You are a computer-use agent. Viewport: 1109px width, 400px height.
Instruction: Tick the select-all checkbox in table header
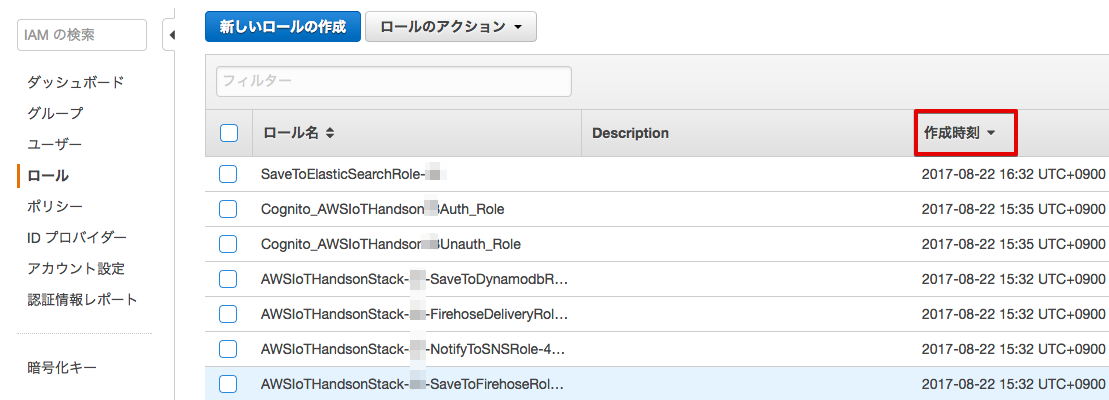pos(228,133)
